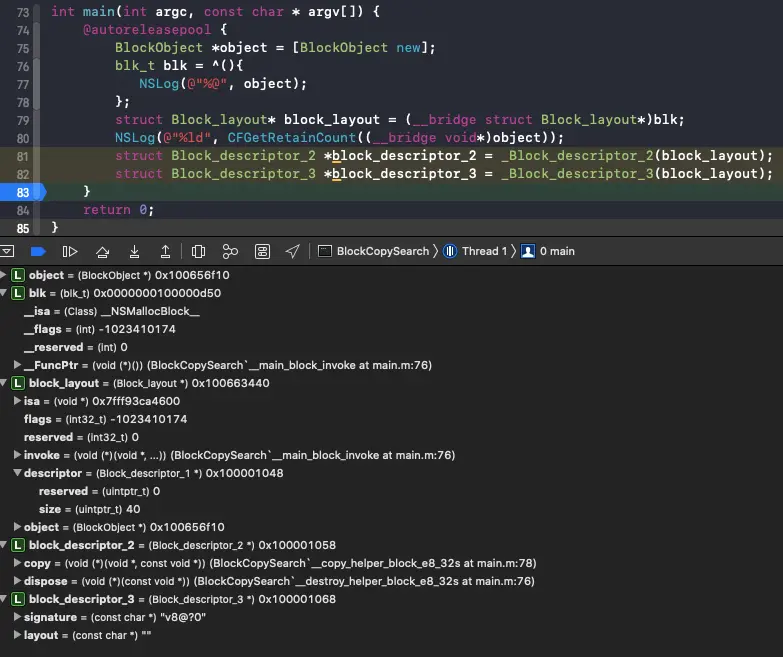Expand the signature entry

[17, 617]
